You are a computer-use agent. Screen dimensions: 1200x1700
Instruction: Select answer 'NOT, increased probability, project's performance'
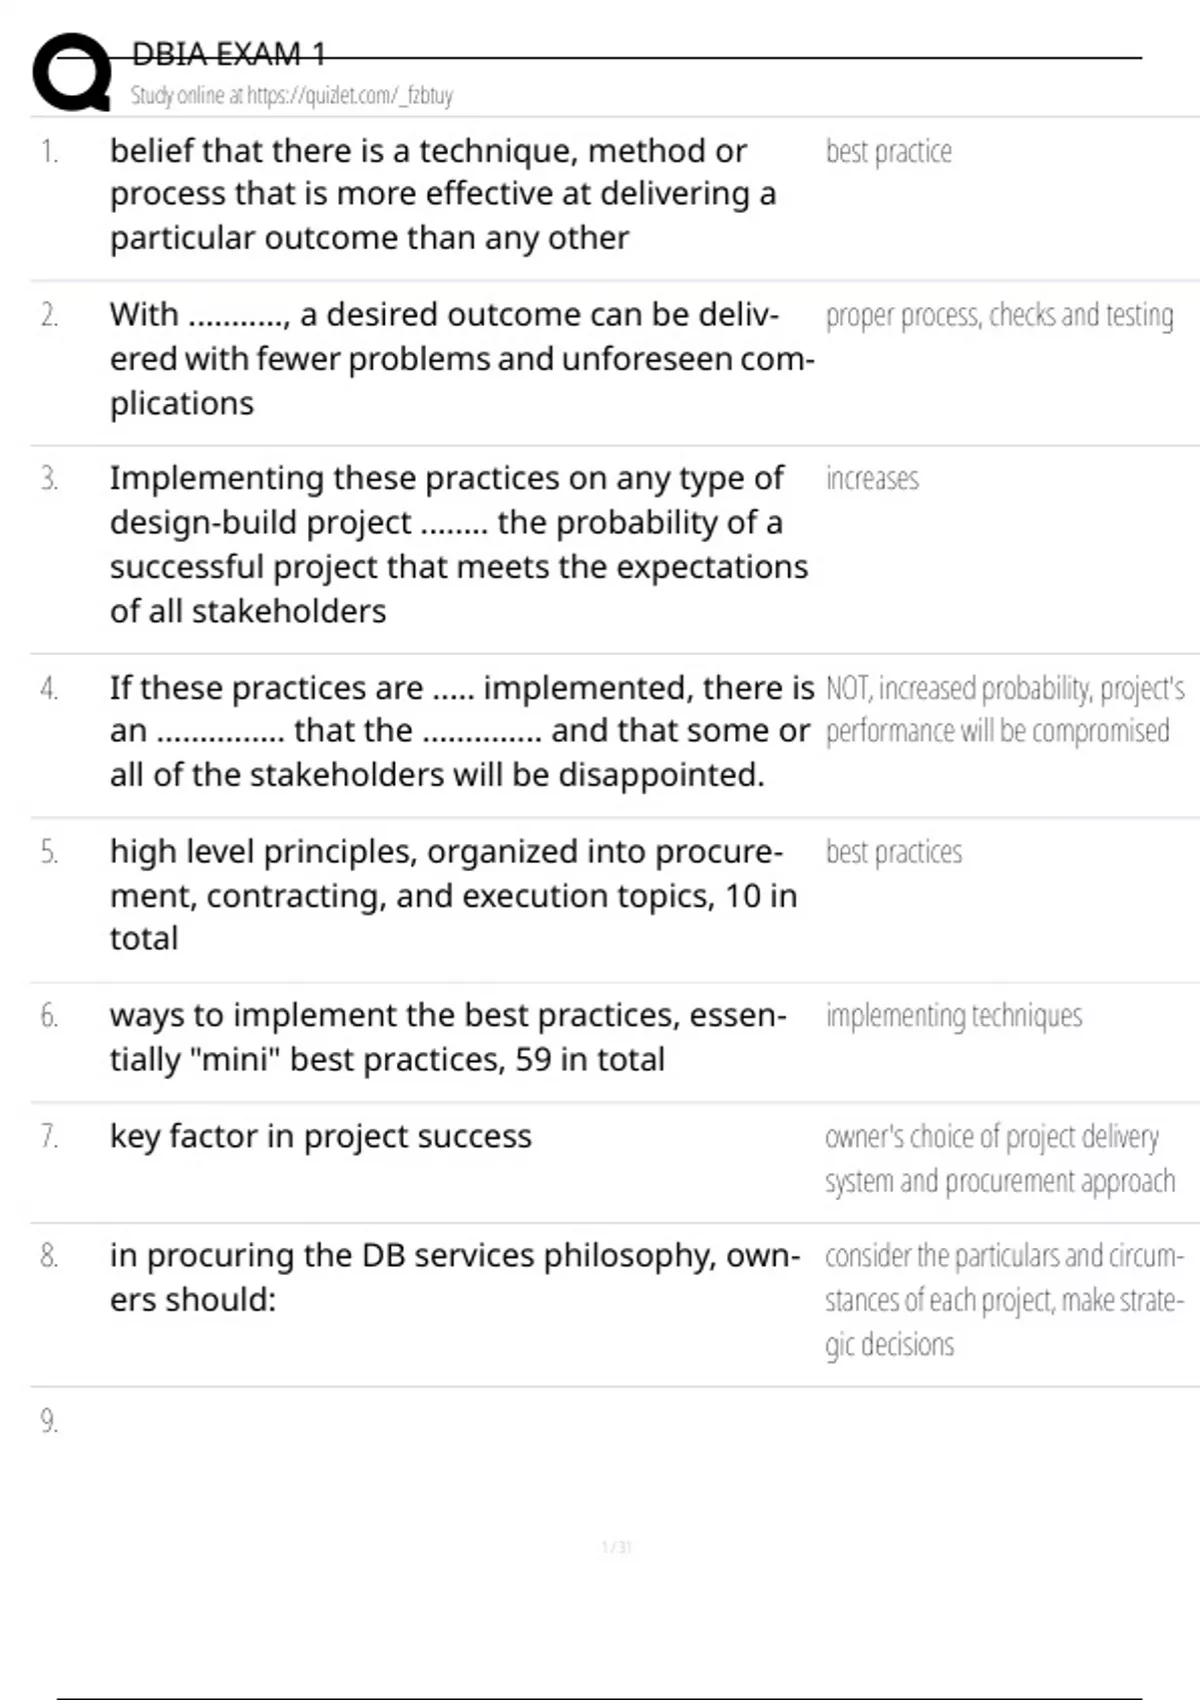[1005, 710]
